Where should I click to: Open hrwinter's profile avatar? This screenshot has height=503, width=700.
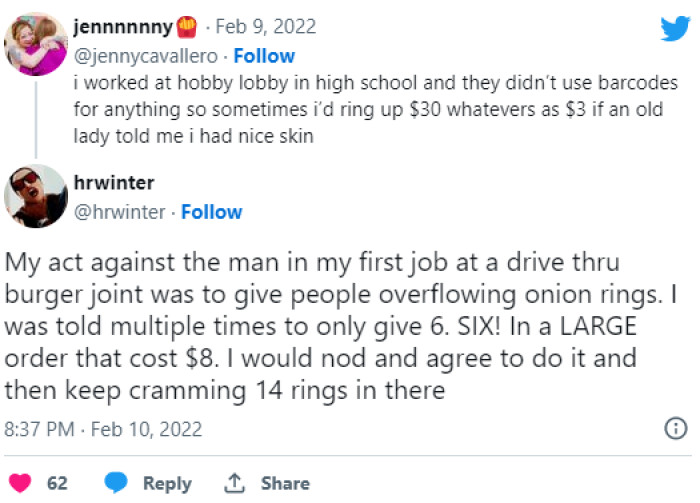pyautogui.click(x=35, y=196)
